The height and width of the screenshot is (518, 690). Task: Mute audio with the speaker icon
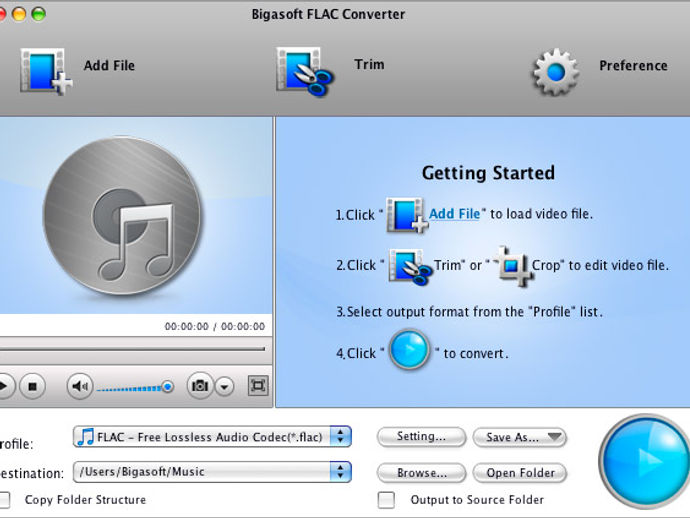pos(80,386)
